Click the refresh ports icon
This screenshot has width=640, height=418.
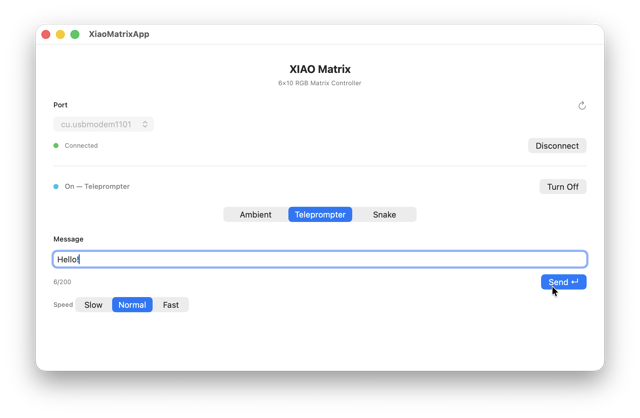(582, 106)
